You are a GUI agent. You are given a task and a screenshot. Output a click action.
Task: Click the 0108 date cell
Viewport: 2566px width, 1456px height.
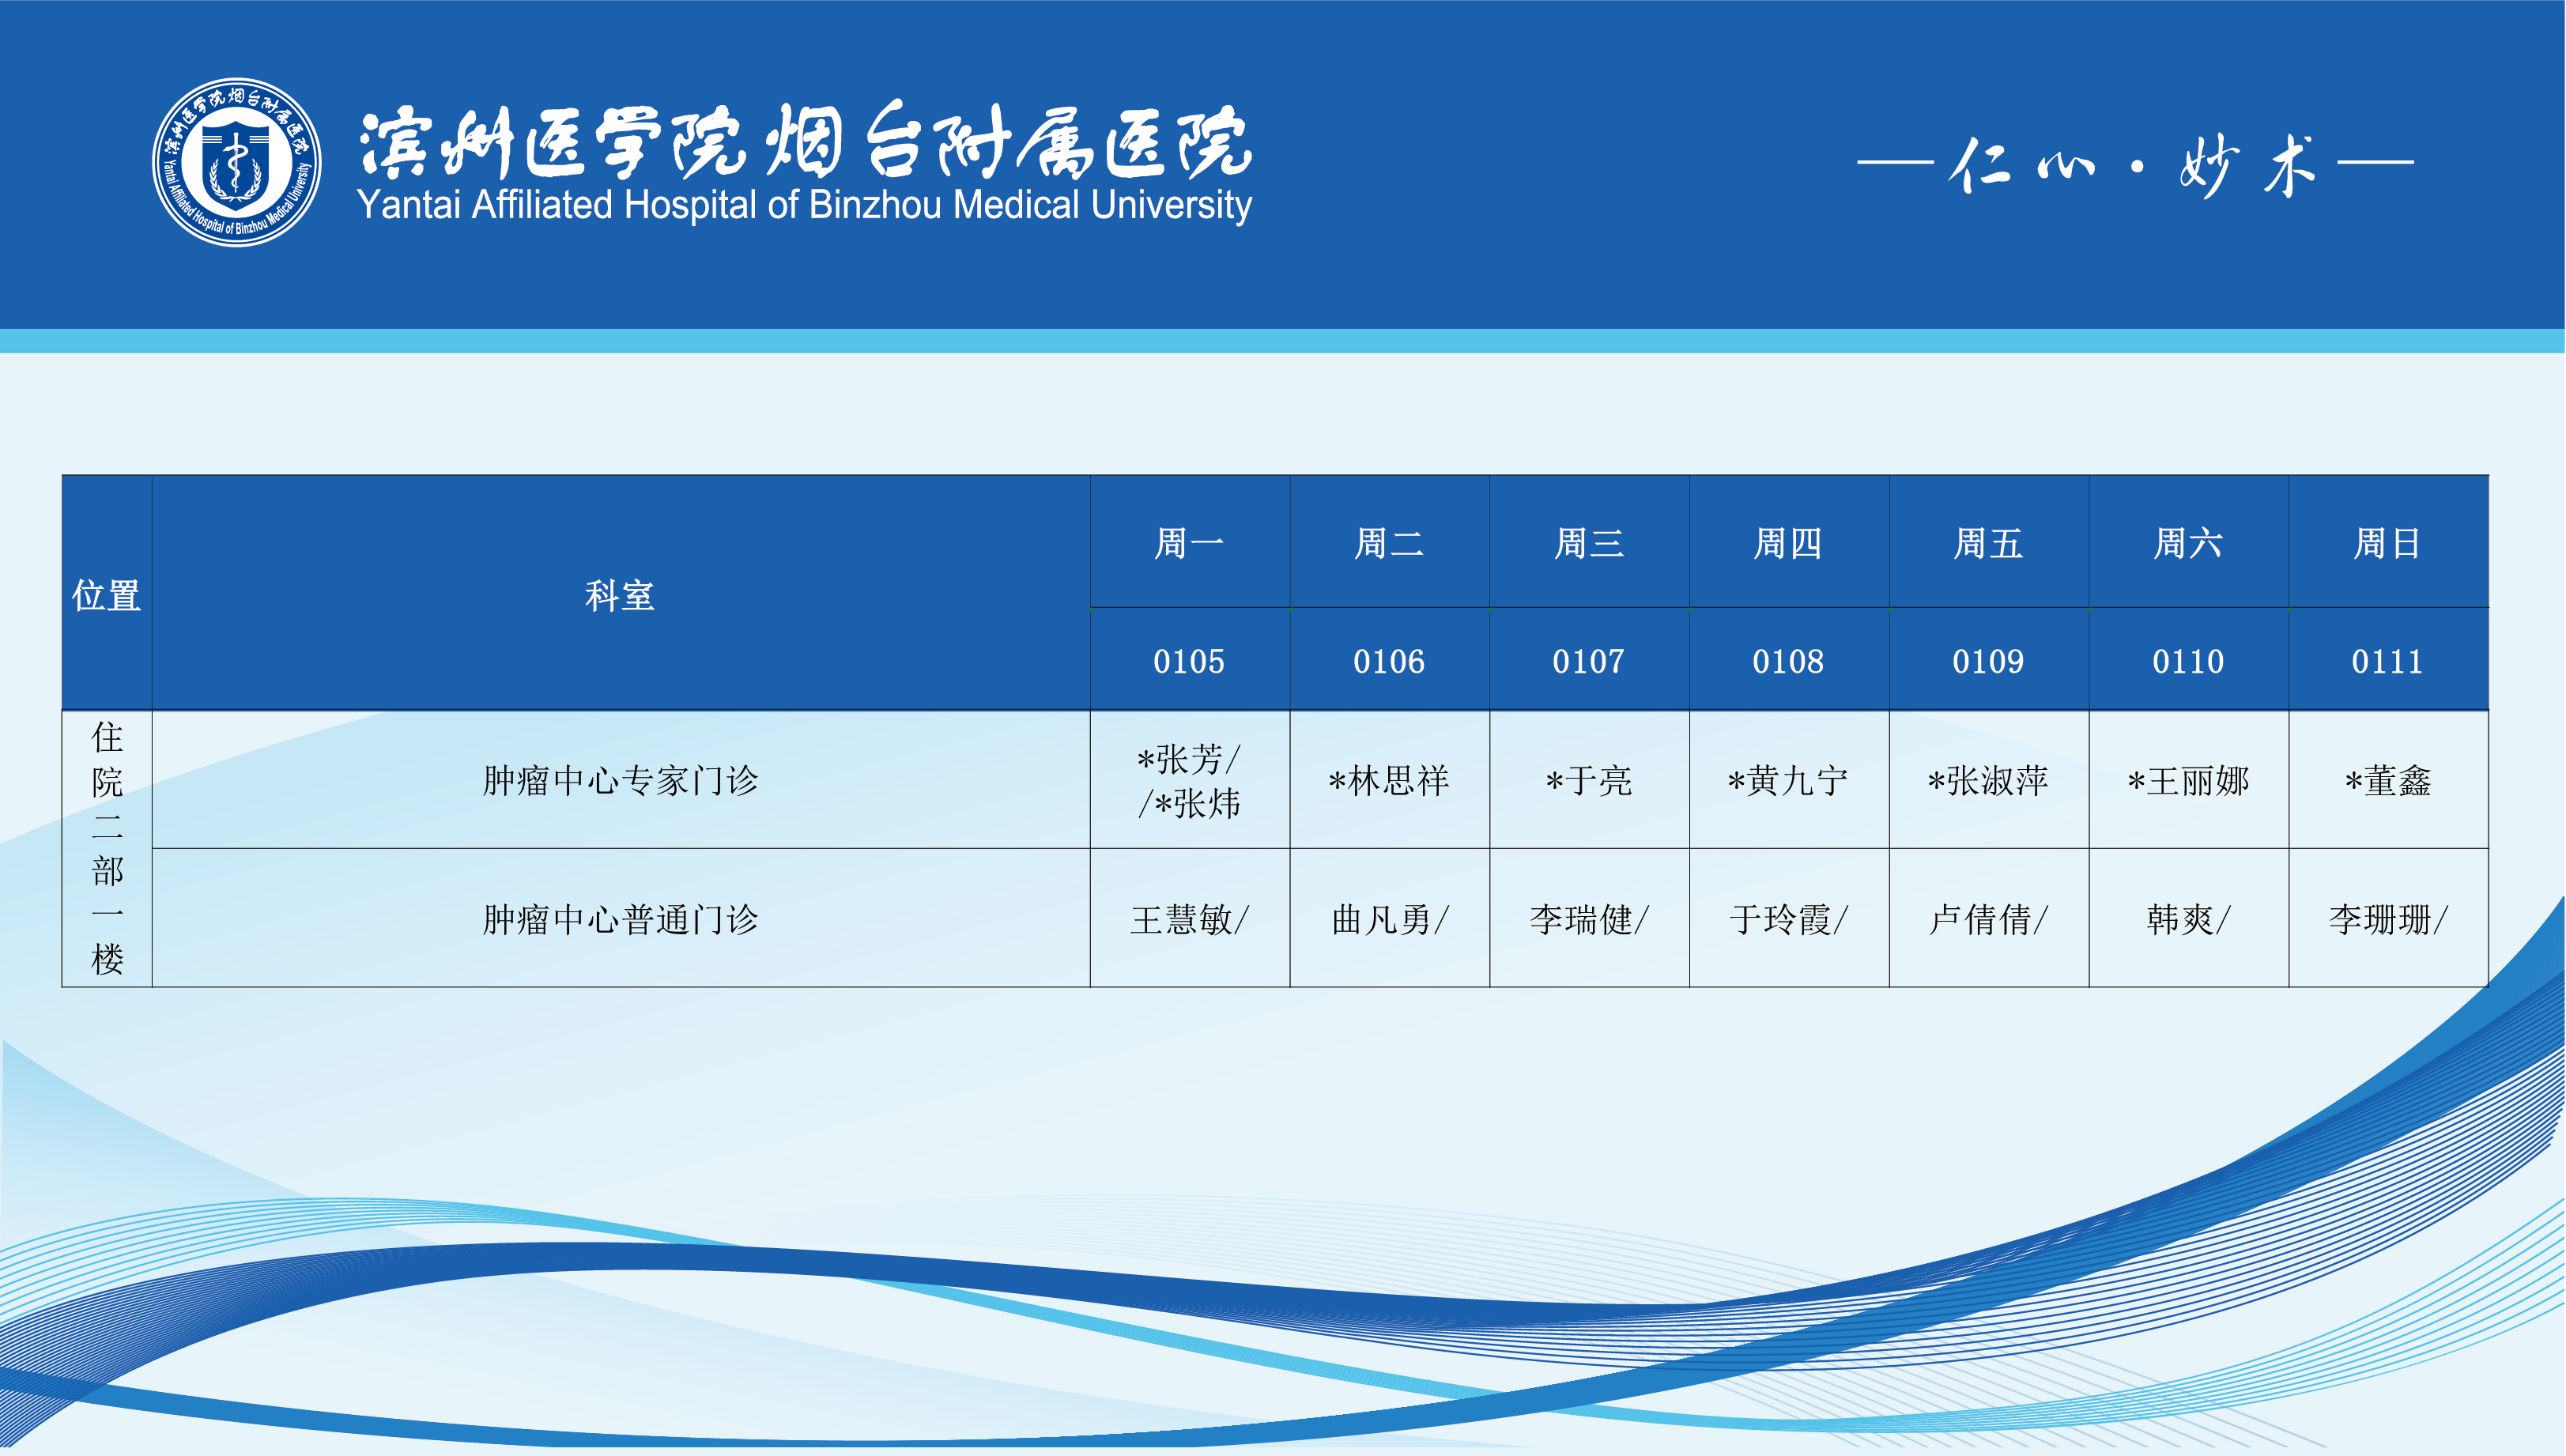tap(1788, 661)
